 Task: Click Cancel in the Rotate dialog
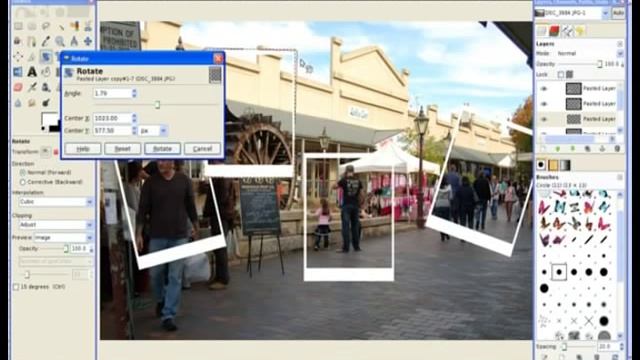(202, 149)
